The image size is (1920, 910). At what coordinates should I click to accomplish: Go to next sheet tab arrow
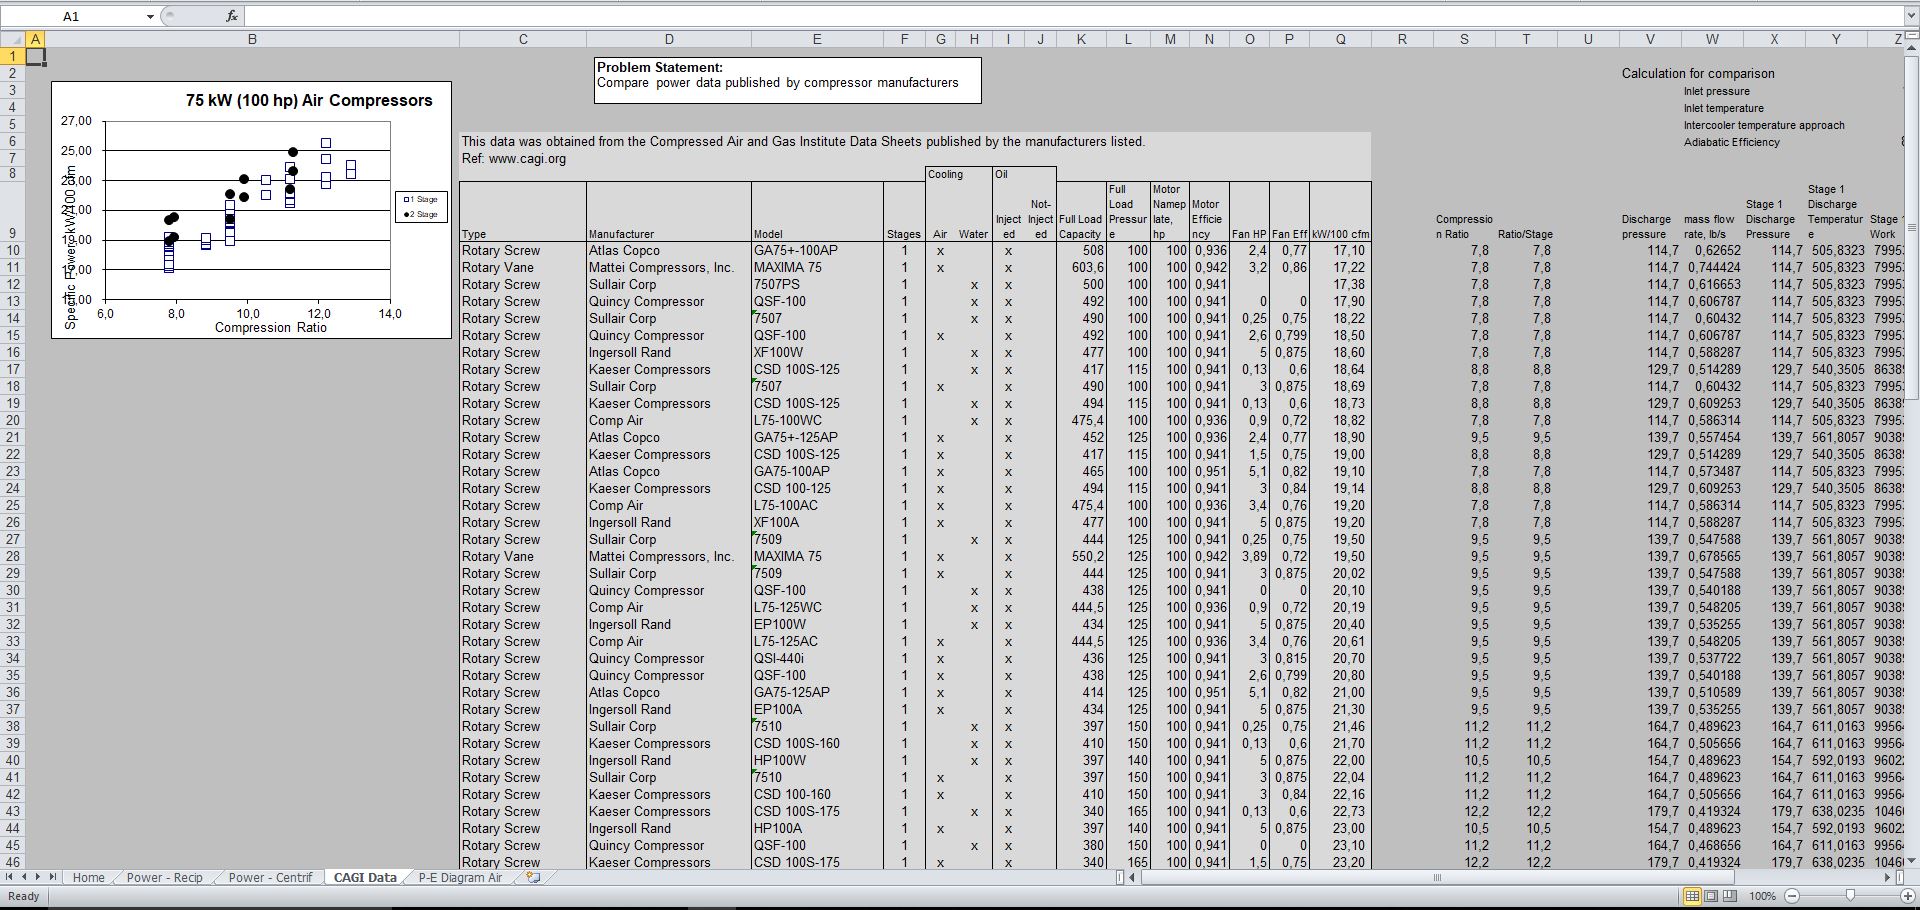(x=39, y=877)
